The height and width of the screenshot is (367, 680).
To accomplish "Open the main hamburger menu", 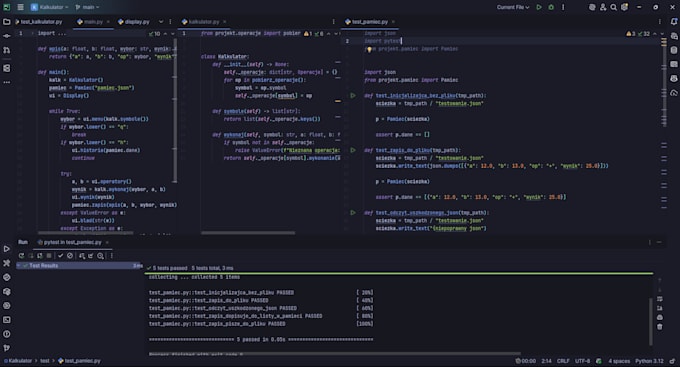I will [20, 7].
